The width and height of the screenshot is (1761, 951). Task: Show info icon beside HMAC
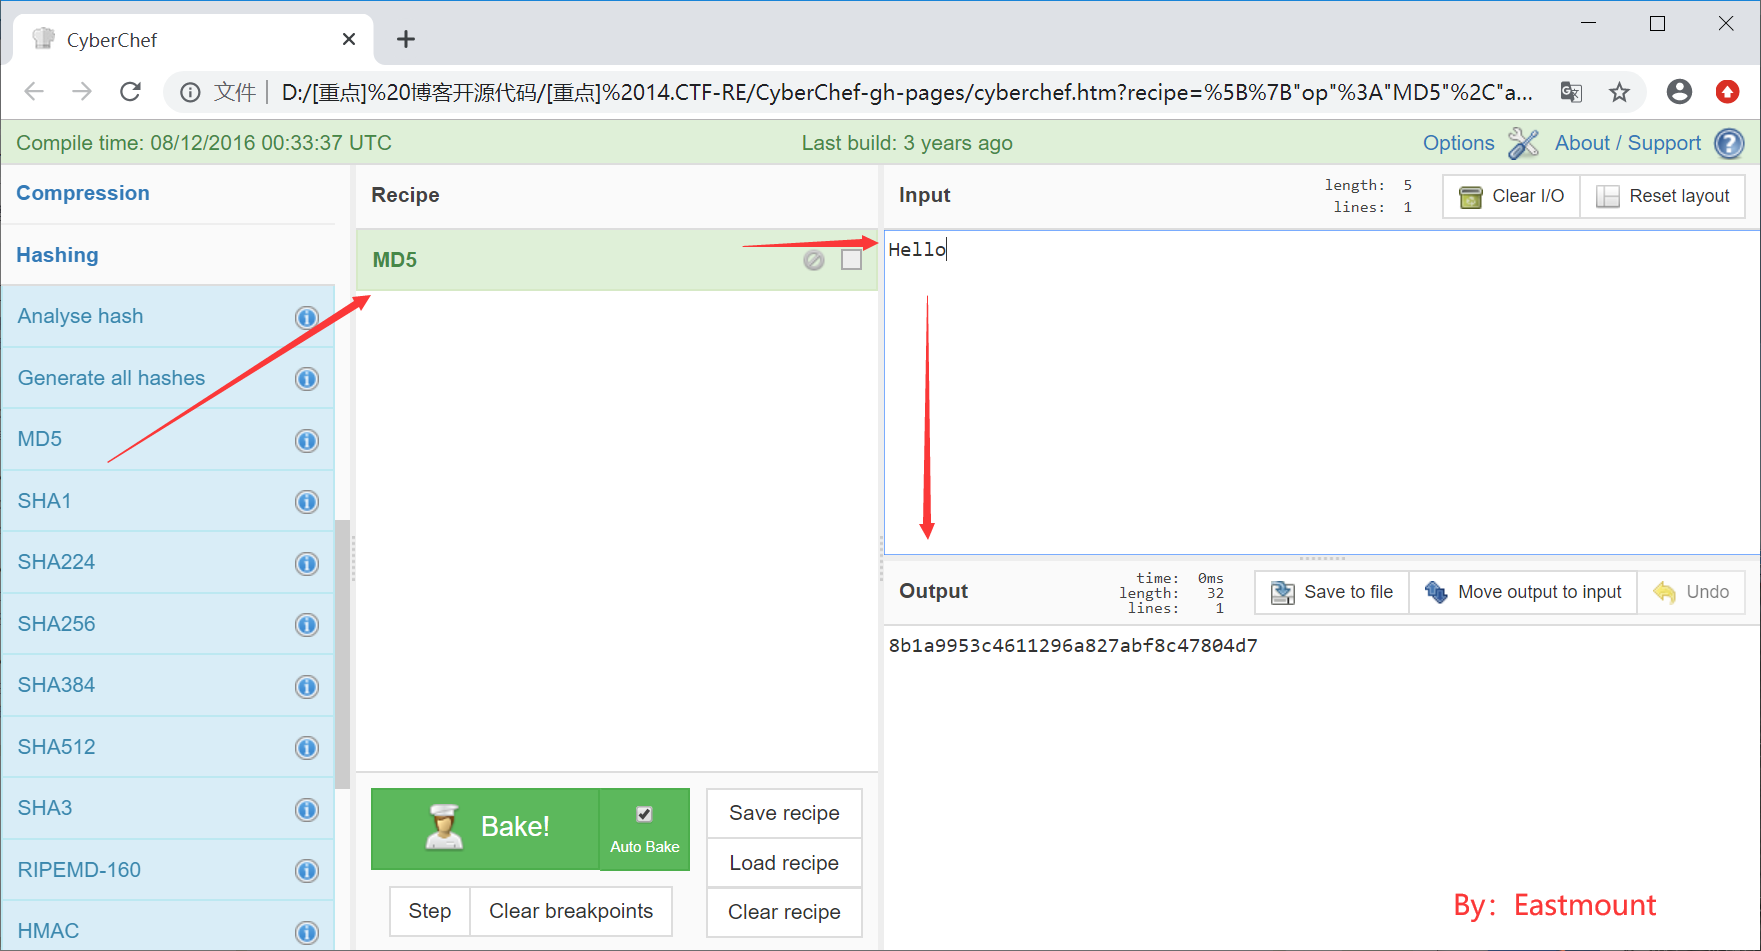click(307, 933)
